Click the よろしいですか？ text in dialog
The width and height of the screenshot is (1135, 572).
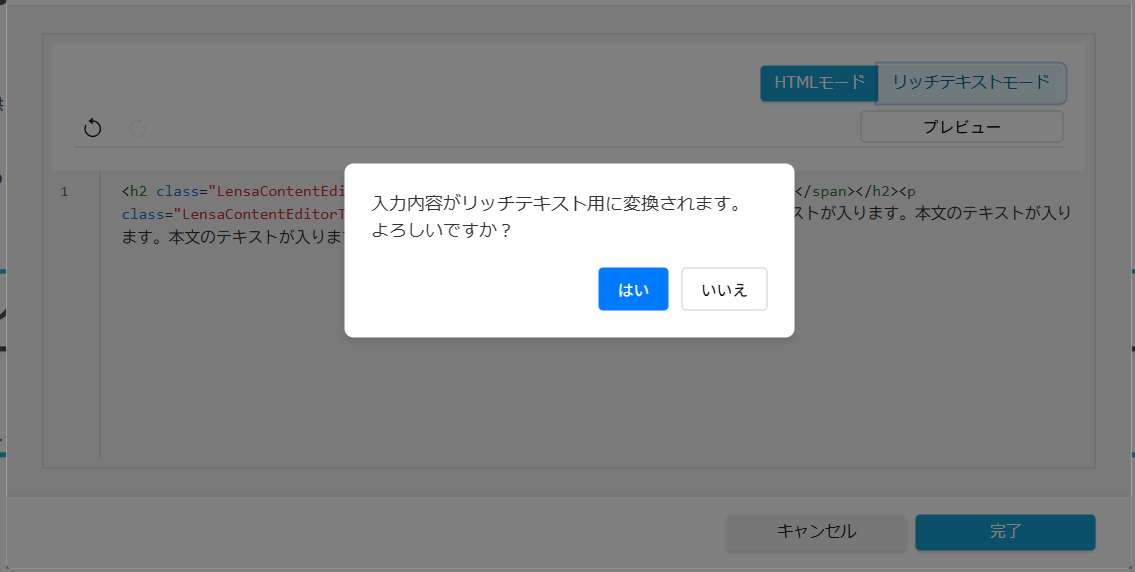click(x=441, y=231)
